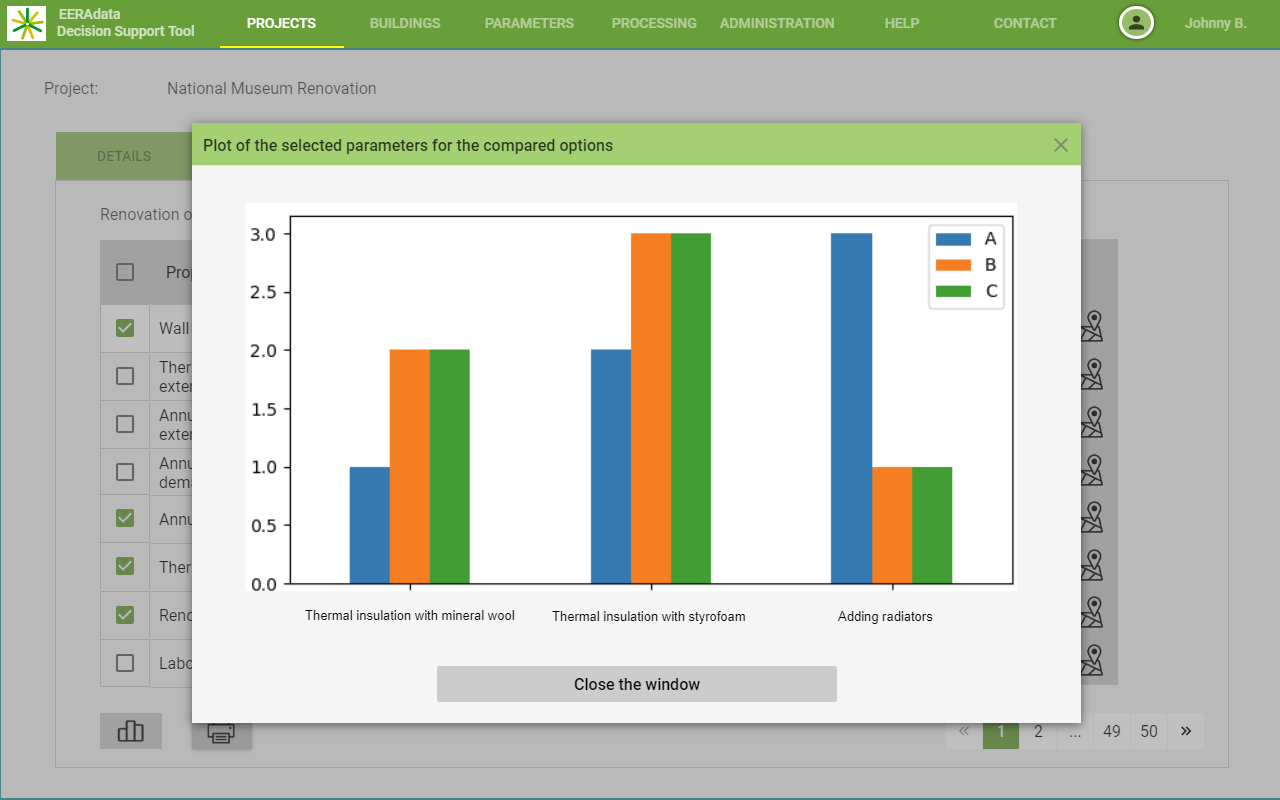Go to next pages with the » arrow
Image resolution: width=1280 pixels, height=800 pixels.
pyautogui.click(x=1186, y=731)
